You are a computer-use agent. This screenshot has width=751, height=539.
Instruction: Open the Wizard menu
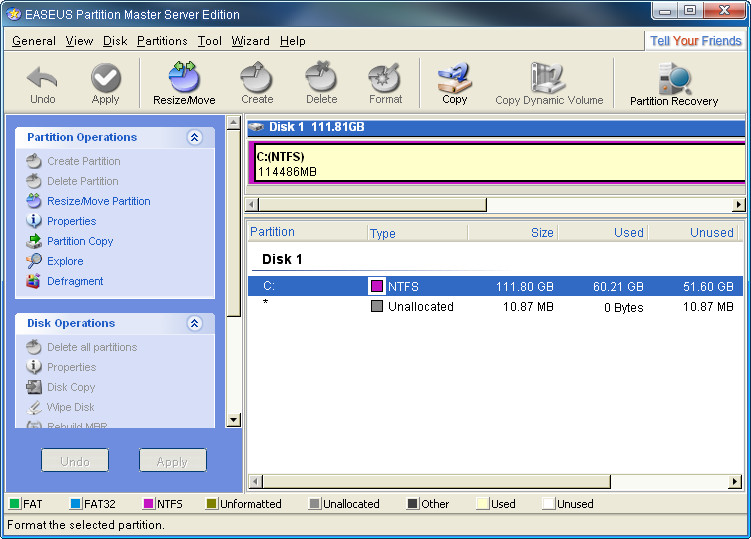[x=250, y=41]
